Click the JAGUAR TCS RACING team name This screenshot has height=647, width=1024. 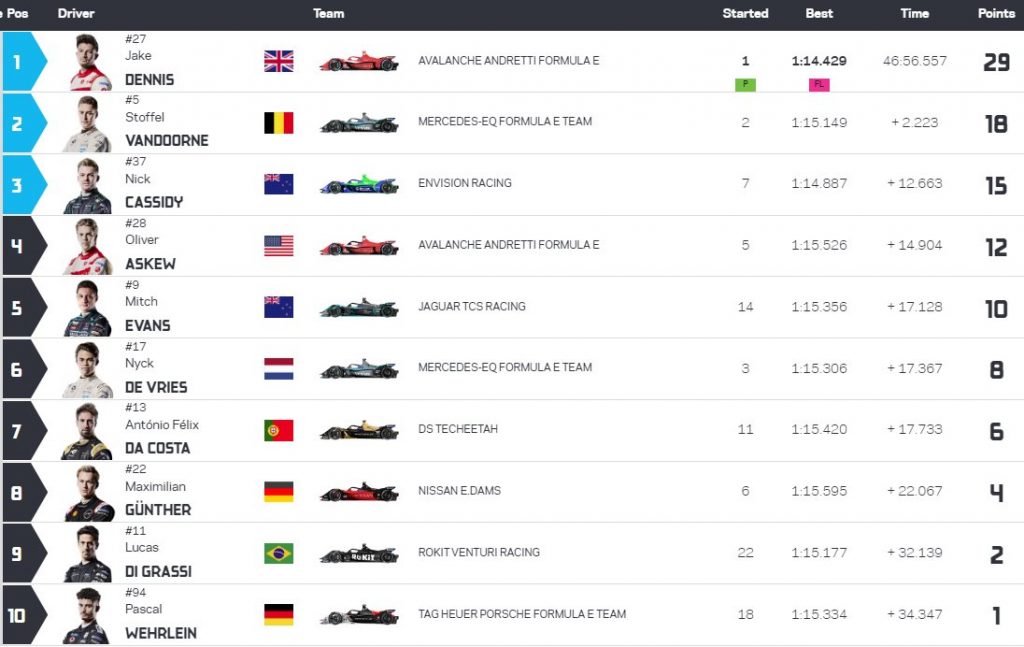(x=472, y=306)
